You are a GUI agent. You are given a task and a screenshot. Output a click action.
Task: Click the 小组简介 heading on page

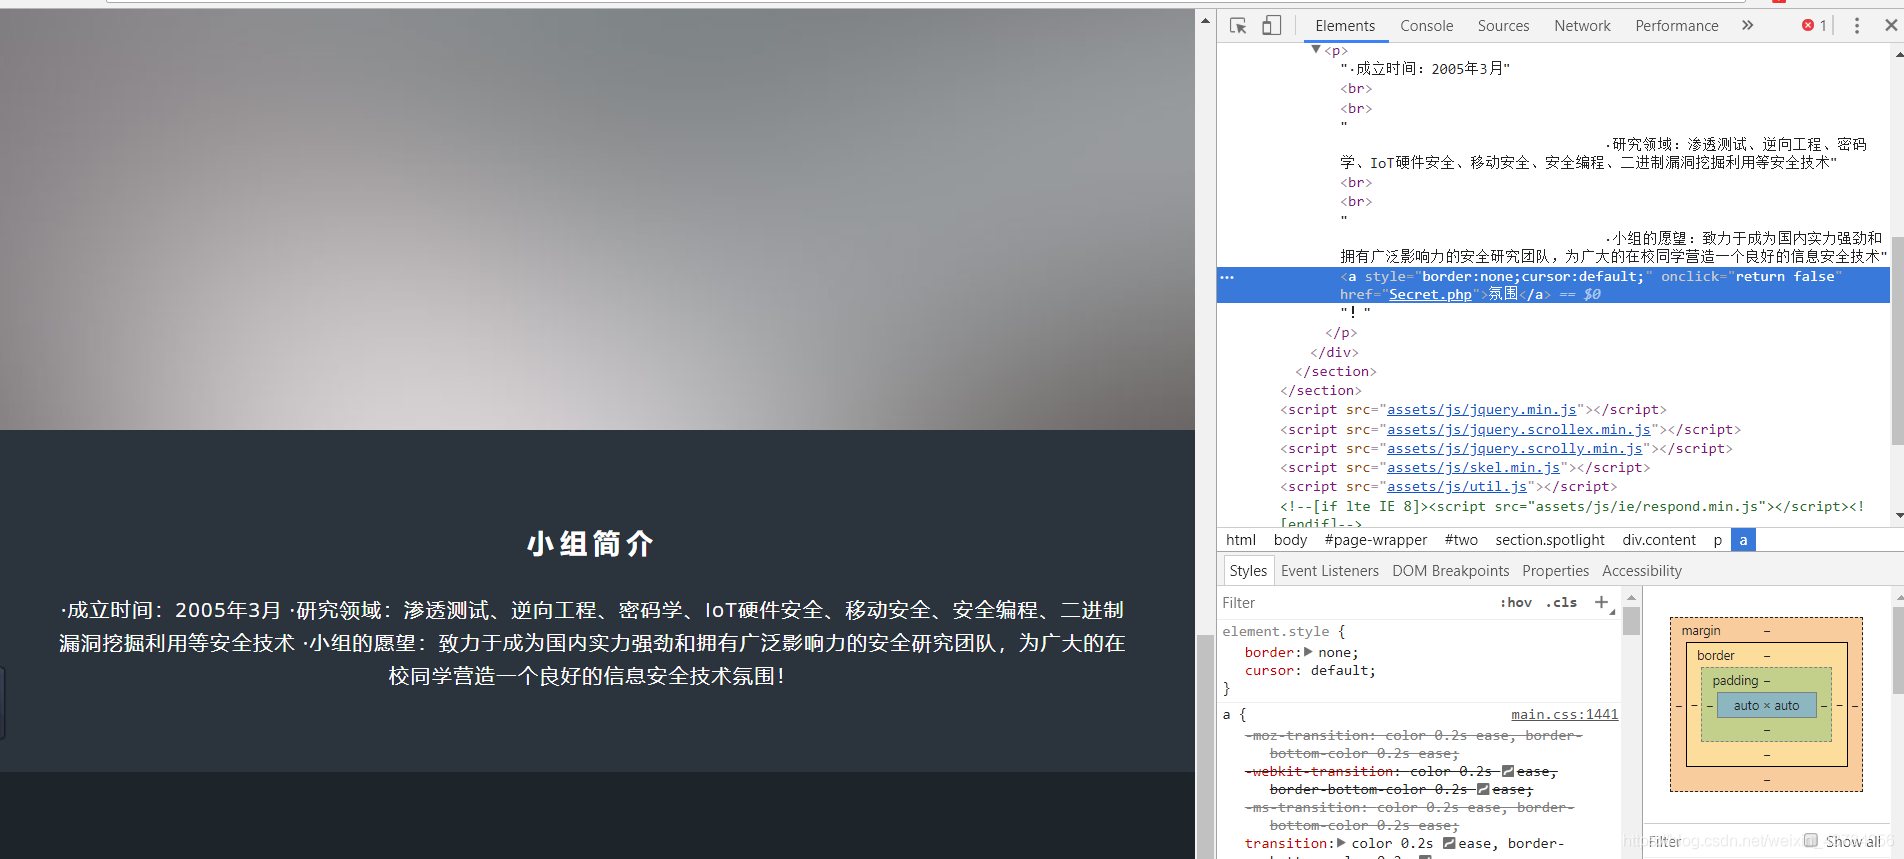(x=591, y=544)
